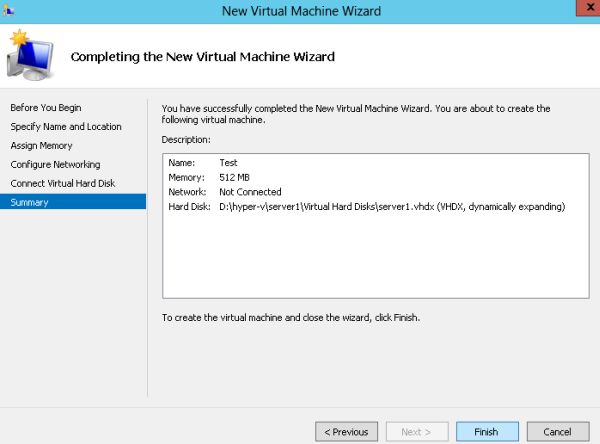Click the Completing the New Virtual Machine Wizard heading
The width and height of the screenshot is (600, 444).
[203, 57]
